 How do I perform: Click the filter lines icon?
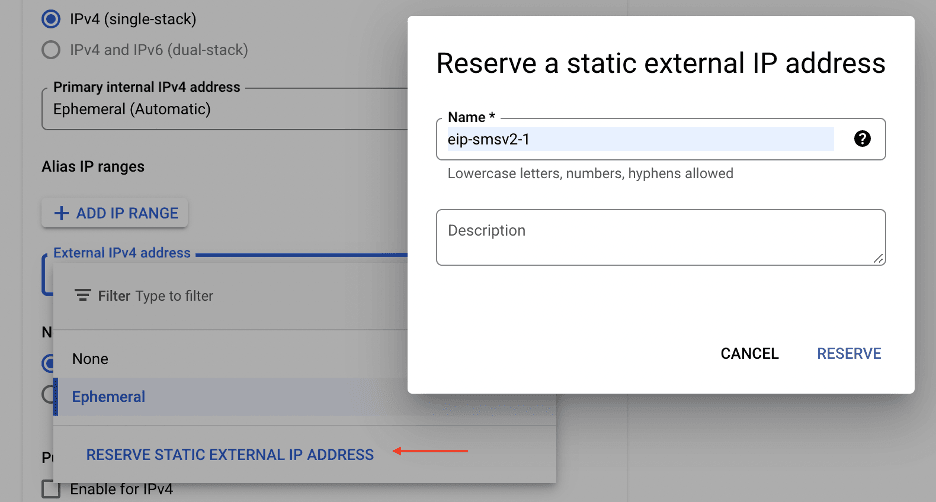click(83, 296)
